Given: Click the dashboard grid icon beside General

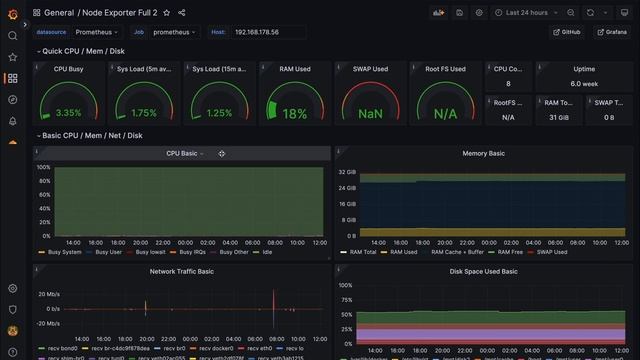Looking at the screenshot, I should [x=36, y=13].
